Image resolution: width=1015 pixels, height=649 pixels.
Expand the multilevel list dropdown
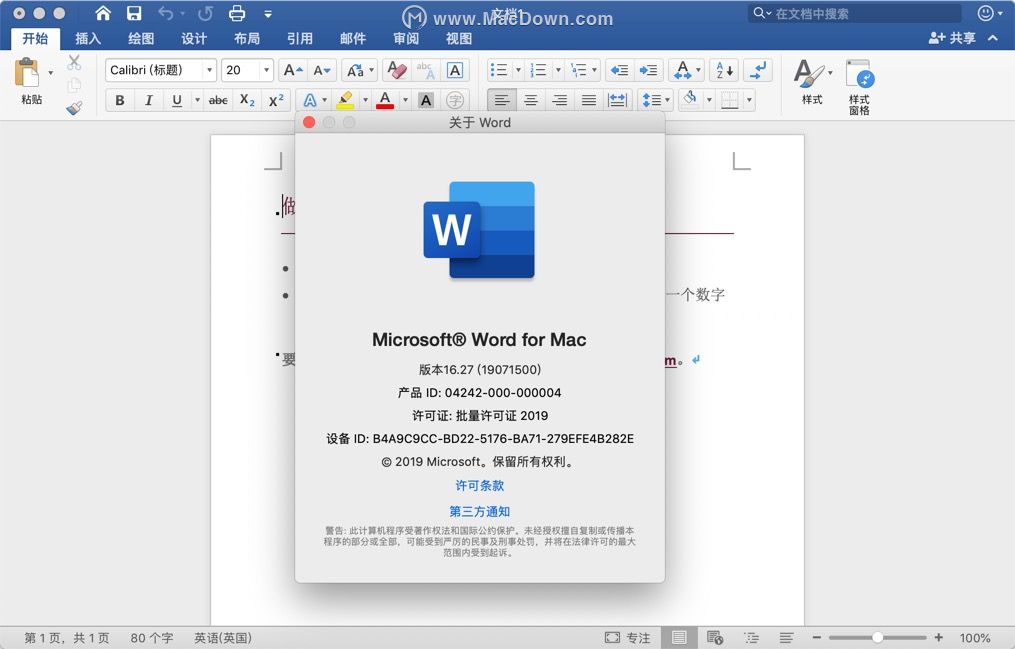coord(594,70)
